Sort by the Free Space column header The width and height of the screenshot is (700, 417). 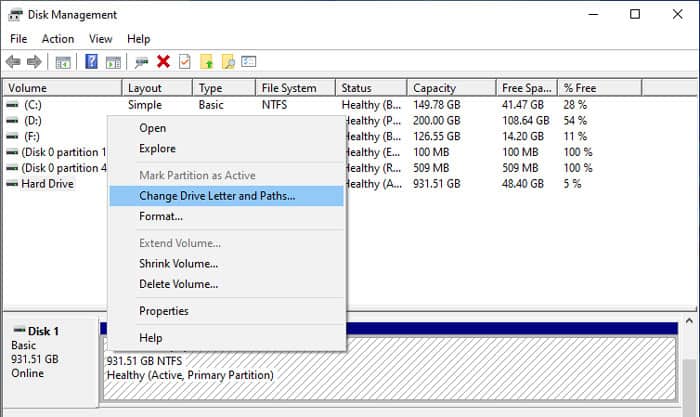(x=527, y=88)
